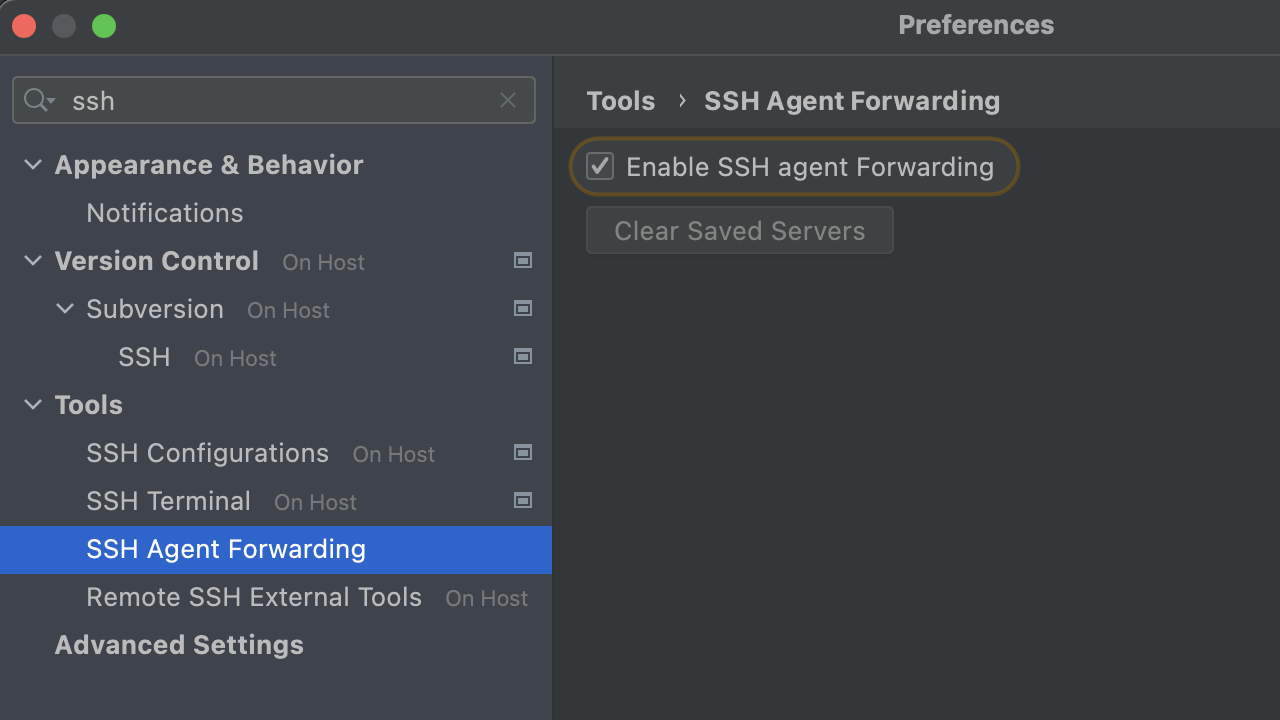Focus the settings search text field
The image size is (1280, 720).
click(x=280, y=100)
